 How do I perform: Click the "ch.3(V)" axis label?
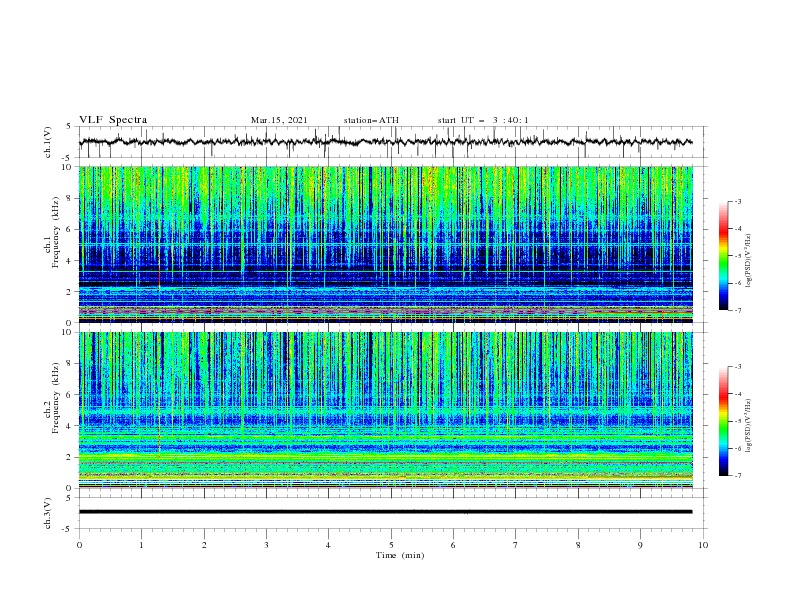click(x=48, y=513)
